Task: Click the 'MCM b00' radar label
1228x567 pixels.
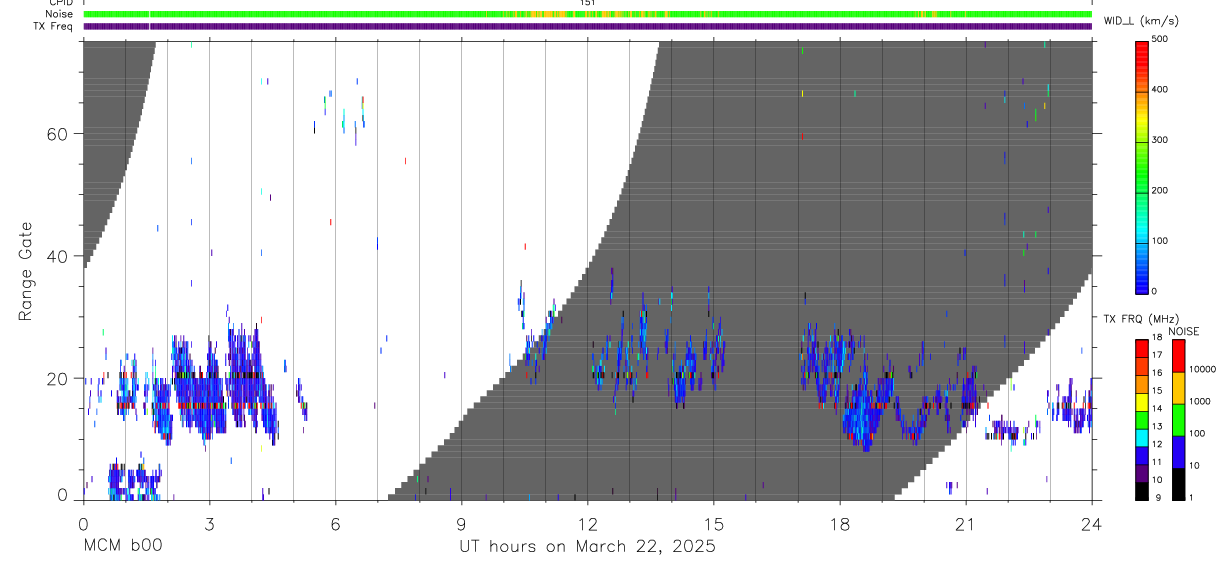Action: click(x=122, y=547)
